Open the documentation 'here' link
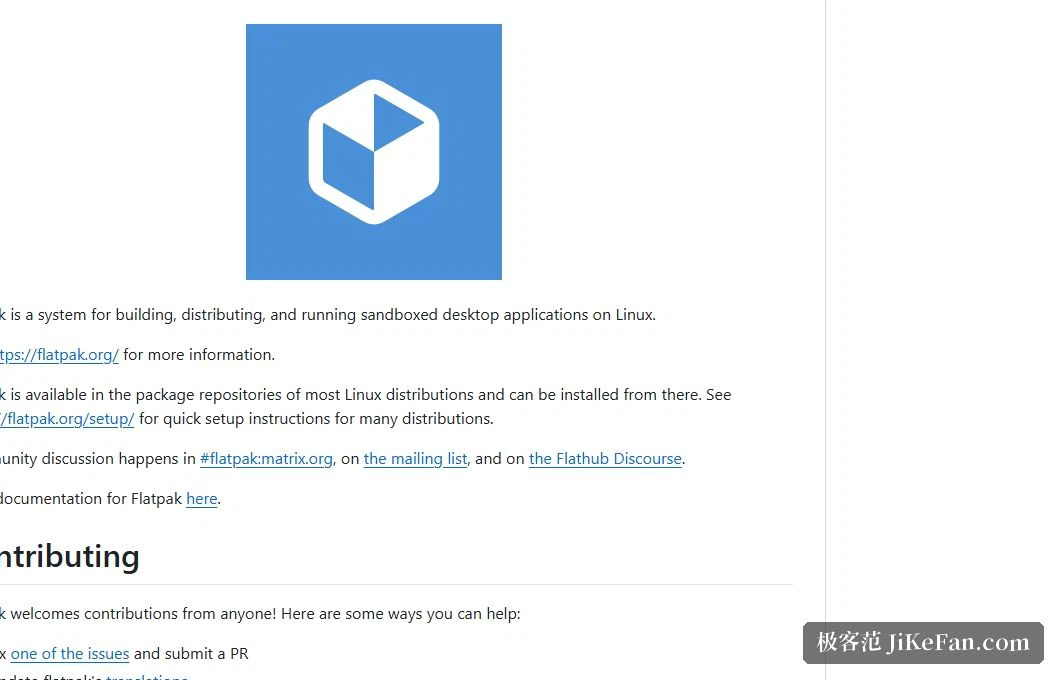The image size is (1060, 680). (201, 499)
